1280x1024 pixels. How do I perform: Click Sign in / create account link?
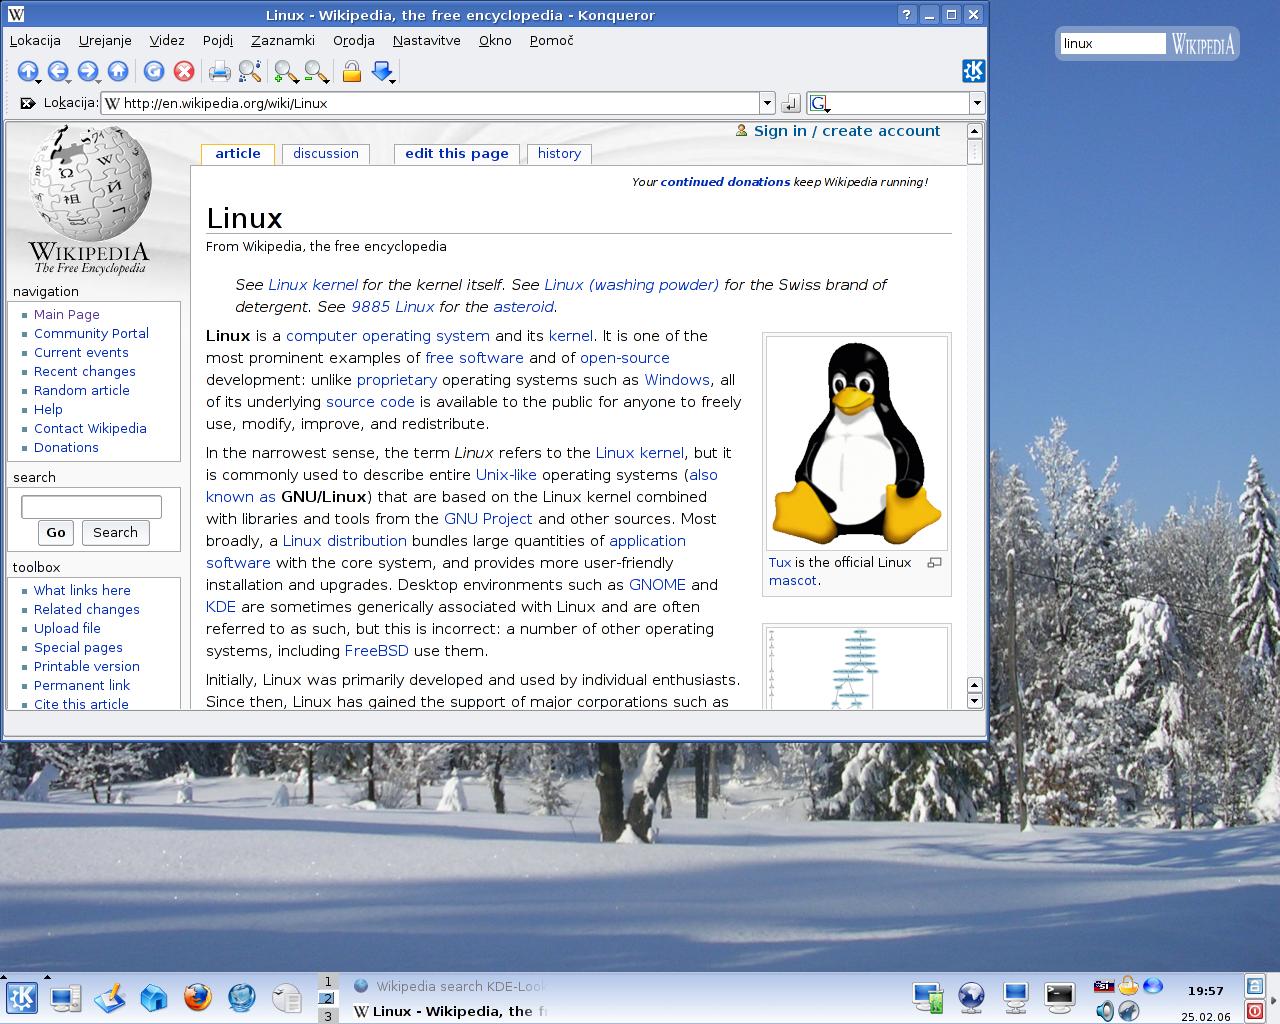click(847, 131)
